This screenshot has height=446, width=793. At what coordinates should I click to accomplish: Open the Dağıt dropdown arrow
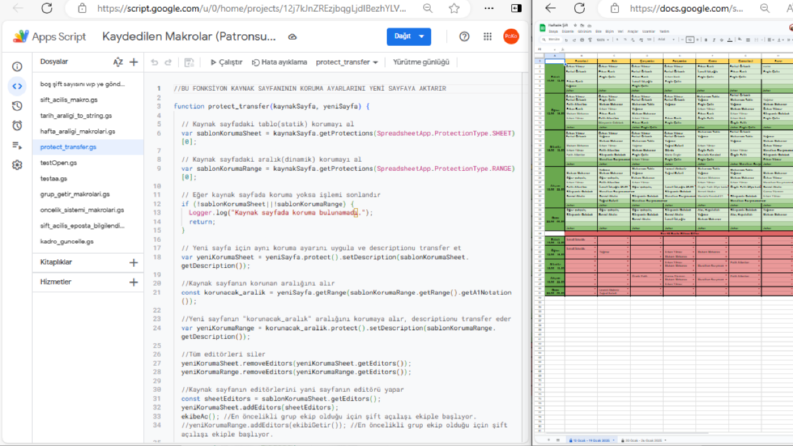tap(422, 36)
